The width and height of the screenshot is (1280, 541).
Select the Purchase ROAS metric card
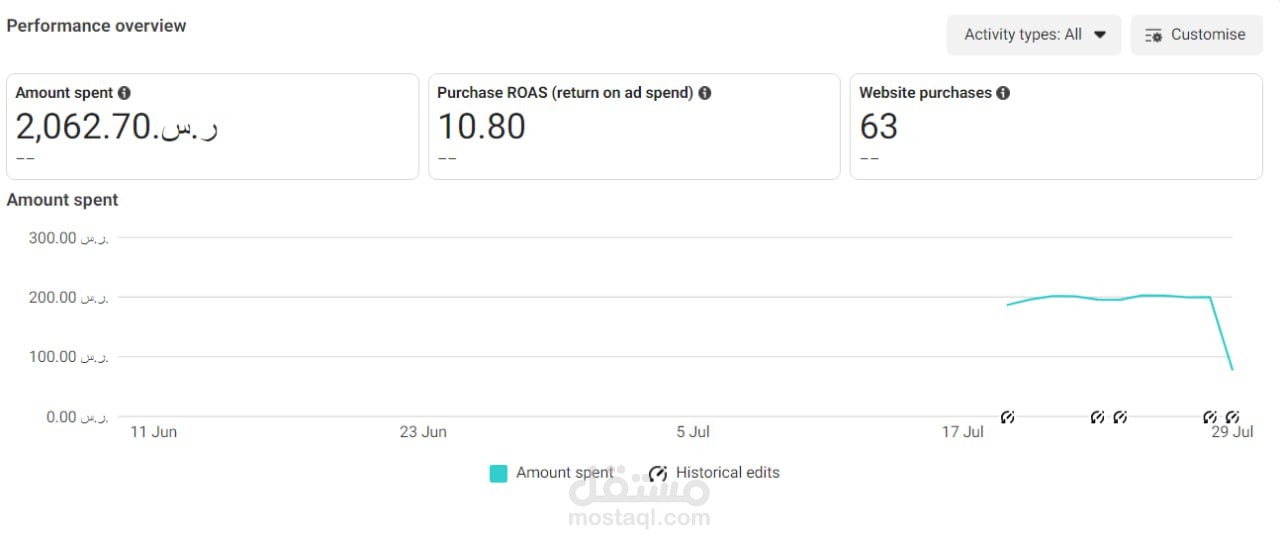pyautogui.click(x=634, y=127)
